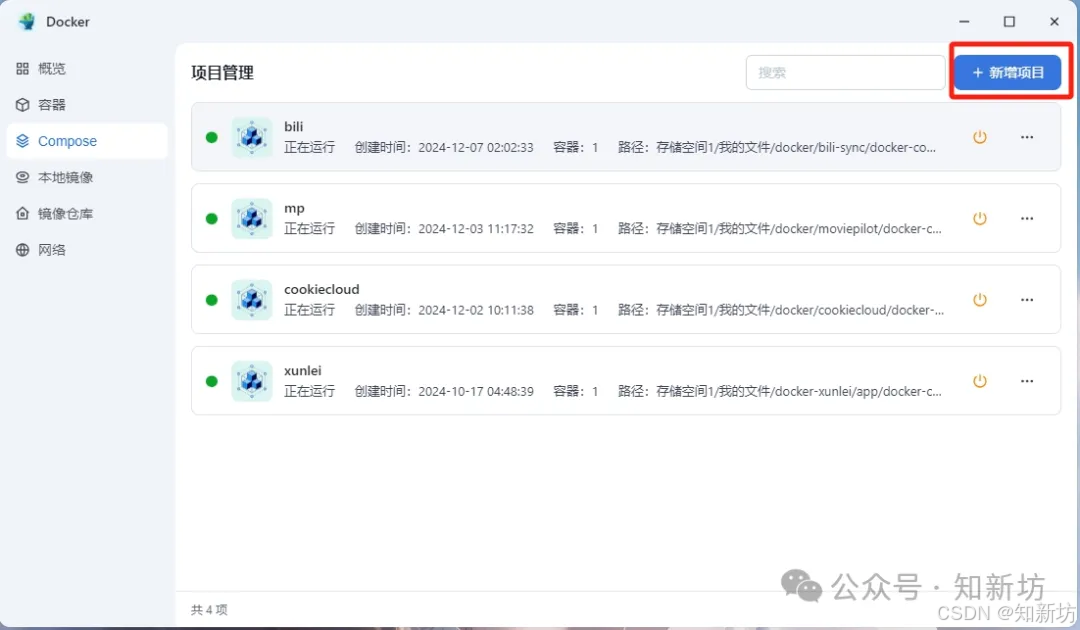Click the Docker app logo in title bar

tap(28, 21)
